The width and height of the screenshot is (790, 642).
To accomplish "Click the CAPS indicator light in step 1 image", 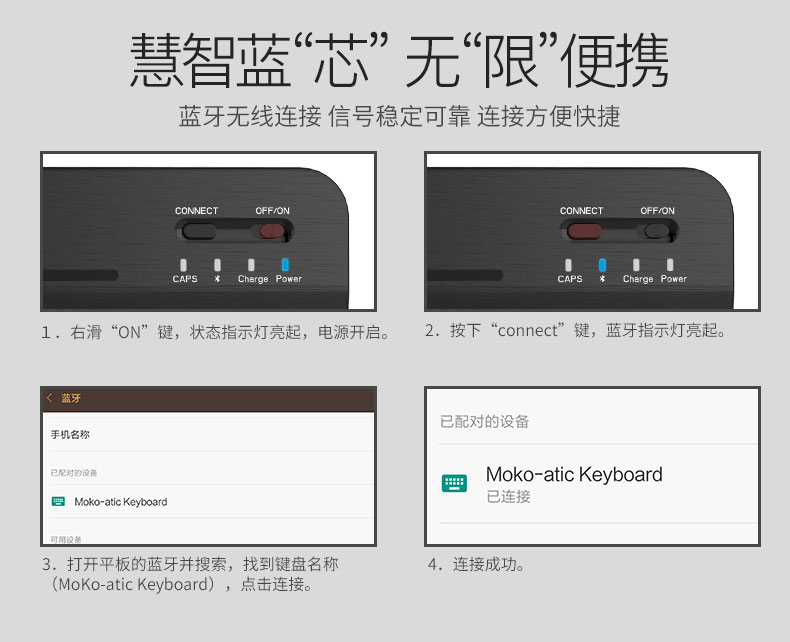I will (183, 265).
